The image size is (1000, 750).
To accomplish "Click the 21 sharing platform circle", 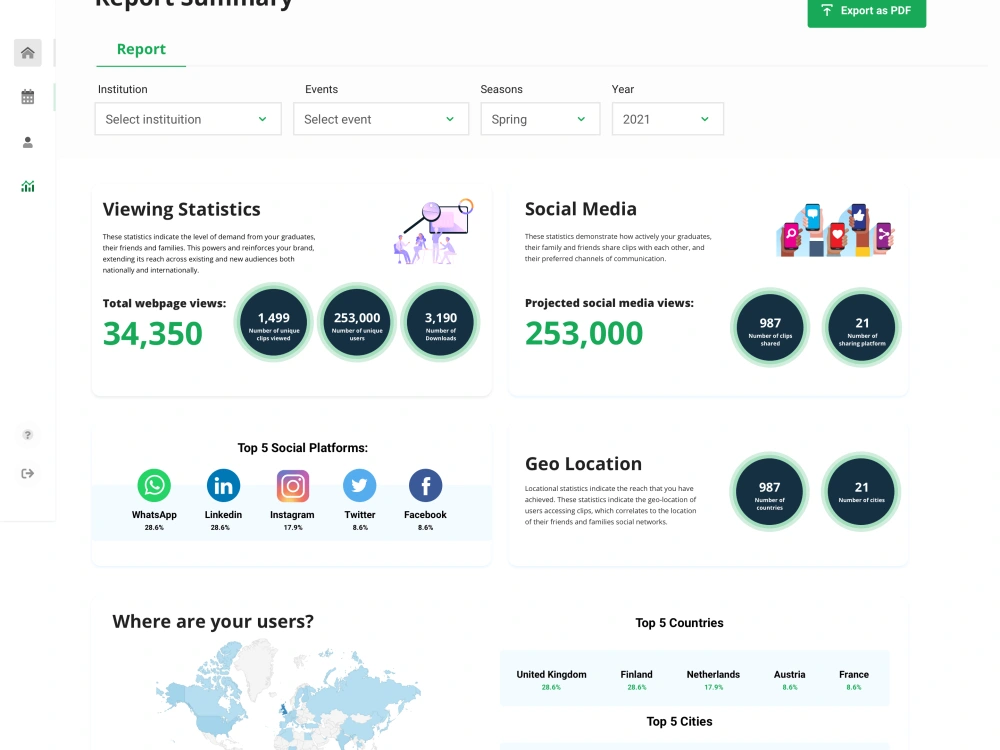I will [862, 327].
